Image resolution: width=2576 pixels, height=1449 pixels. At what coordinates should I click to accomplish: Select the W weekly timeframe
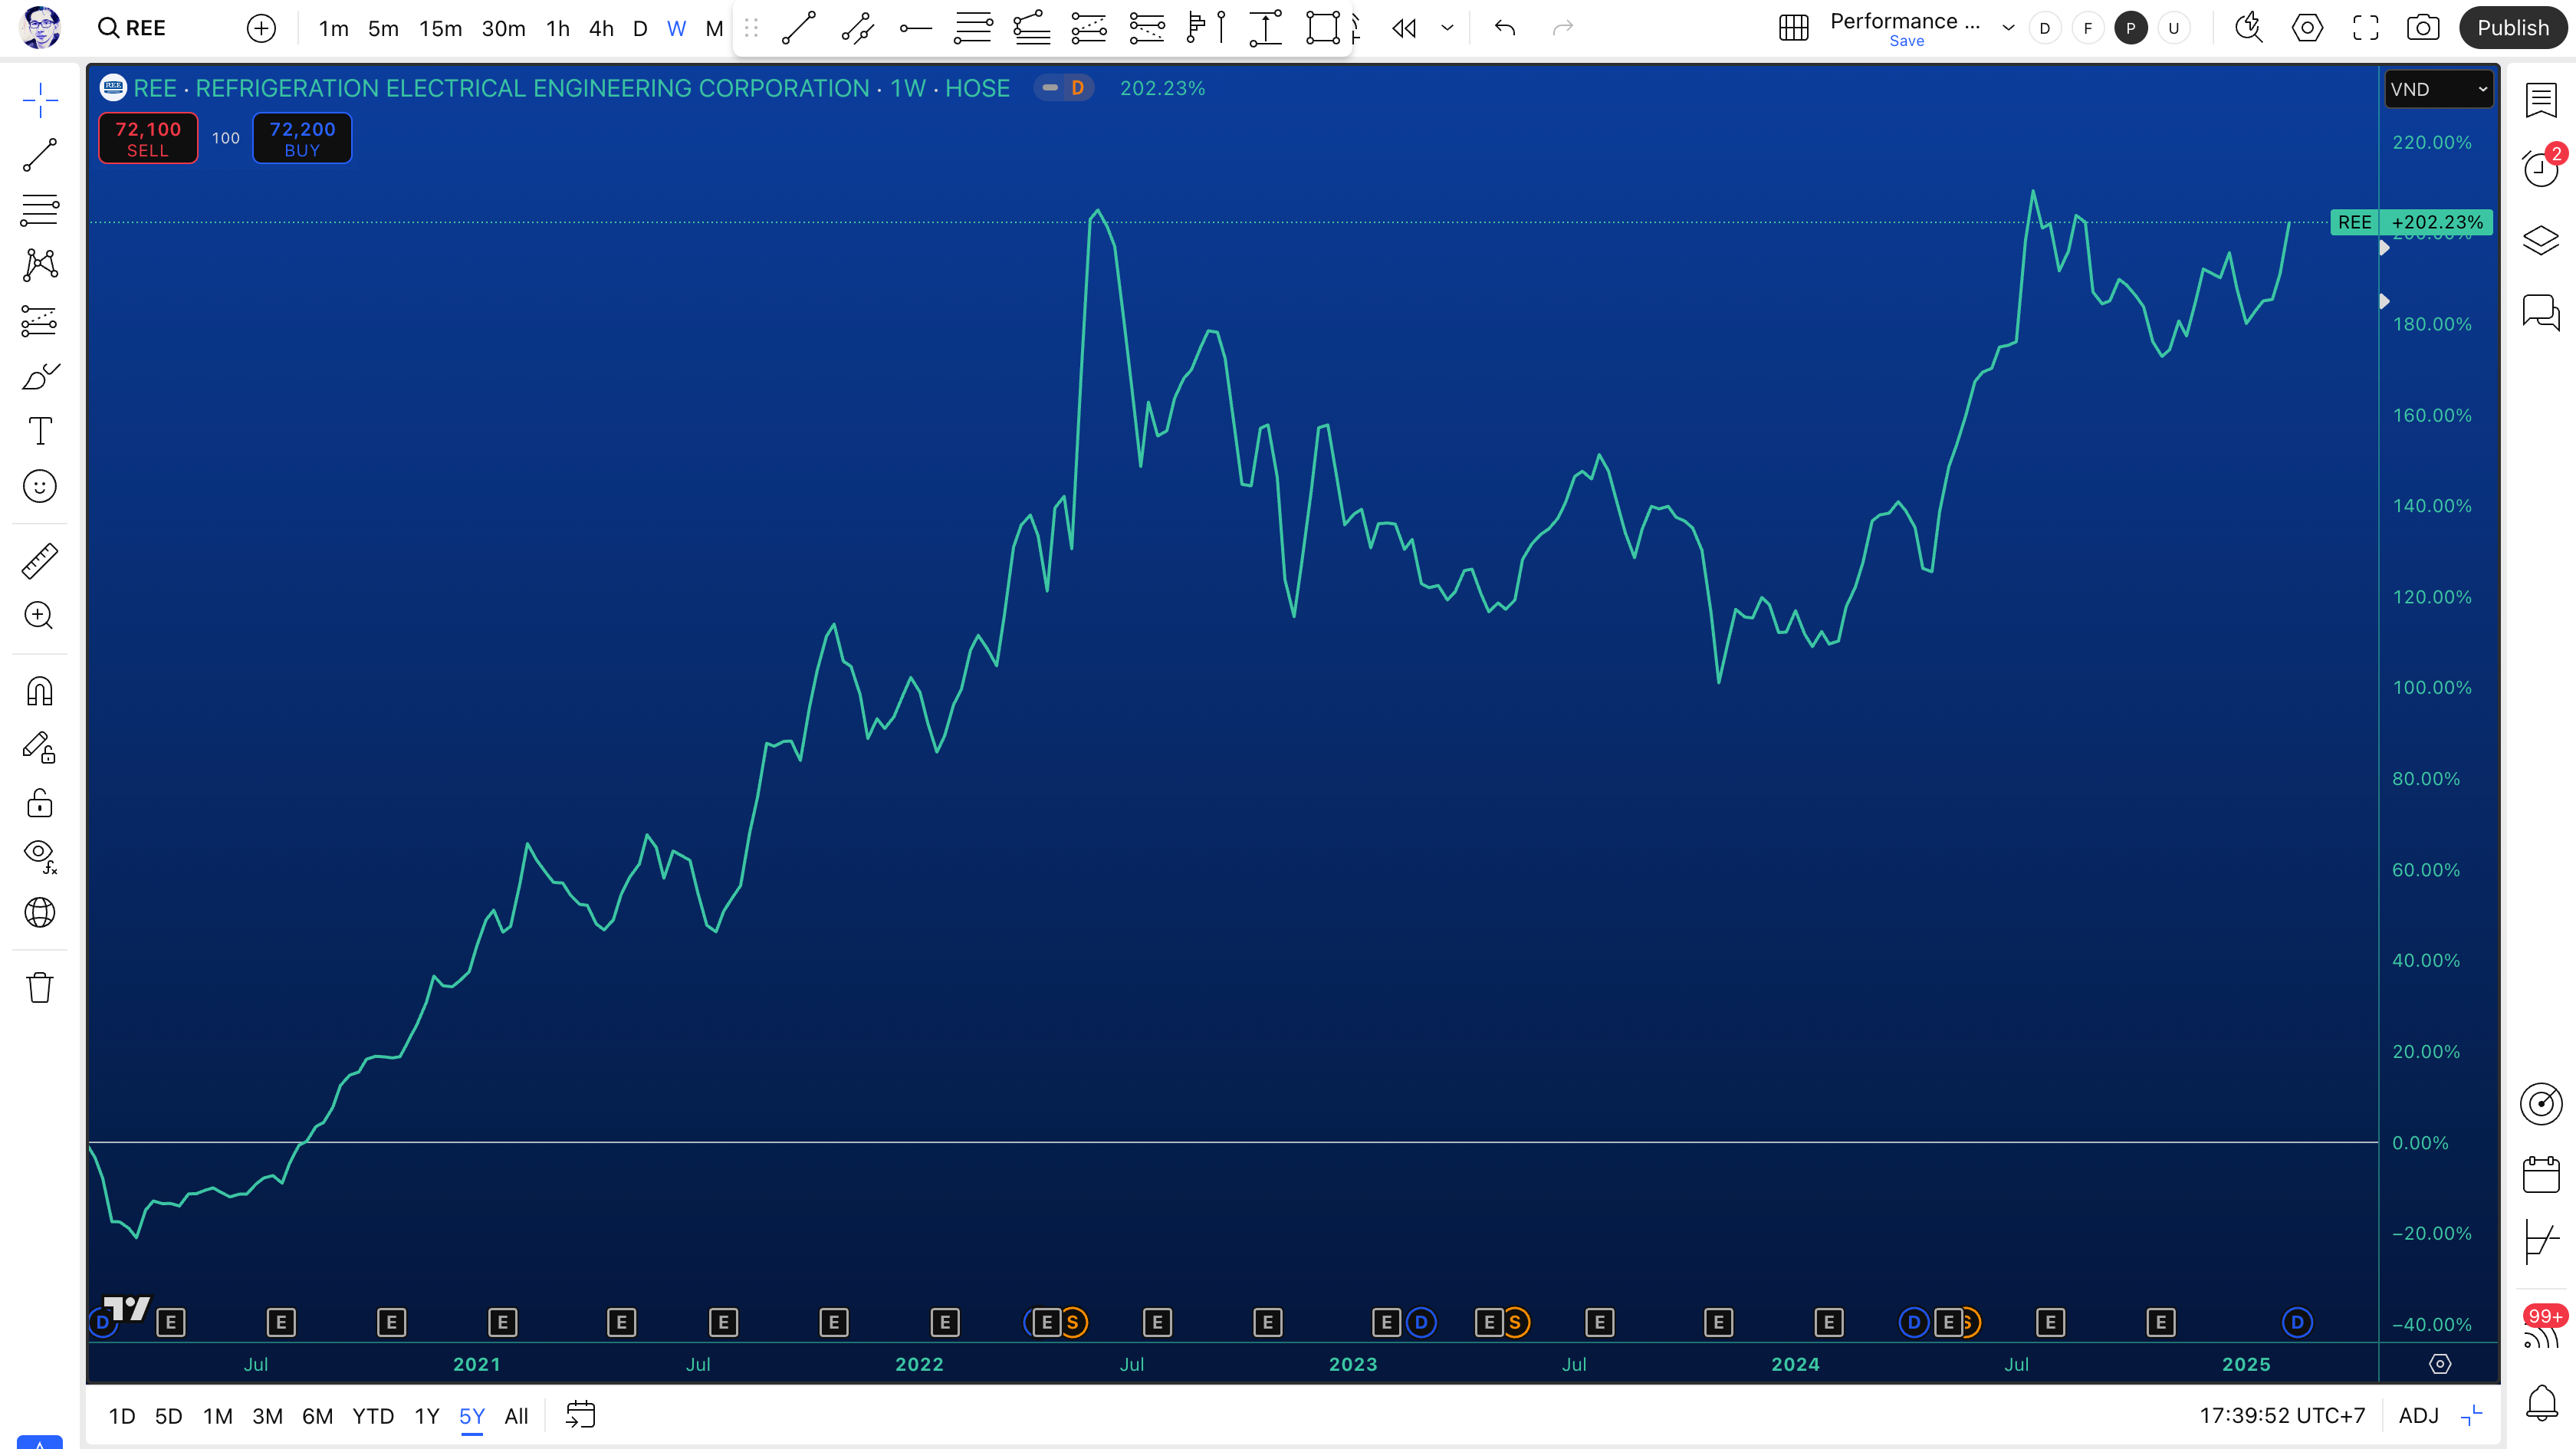[x=677, y=28]
